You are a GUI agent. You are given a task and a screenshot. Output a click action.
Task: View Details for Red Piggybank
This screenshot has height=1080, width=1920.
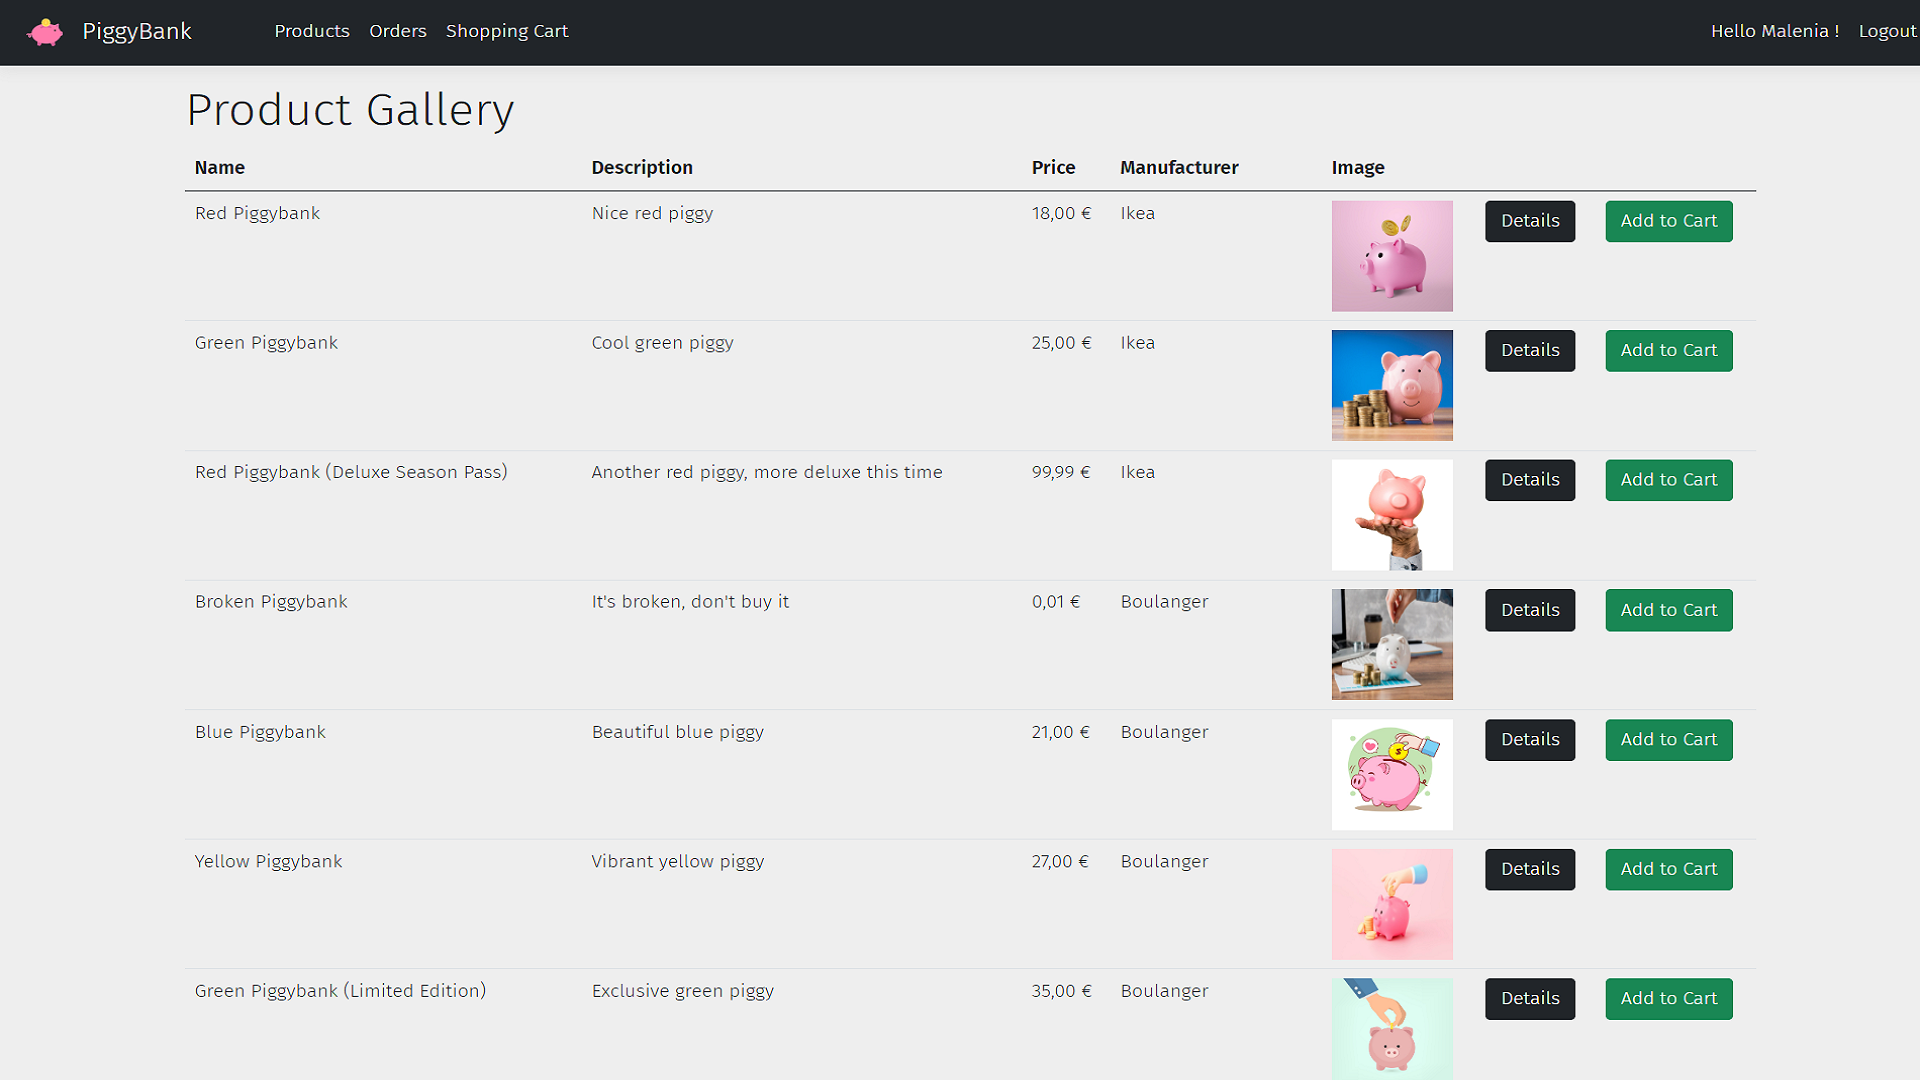click(x=1529, y=221)
